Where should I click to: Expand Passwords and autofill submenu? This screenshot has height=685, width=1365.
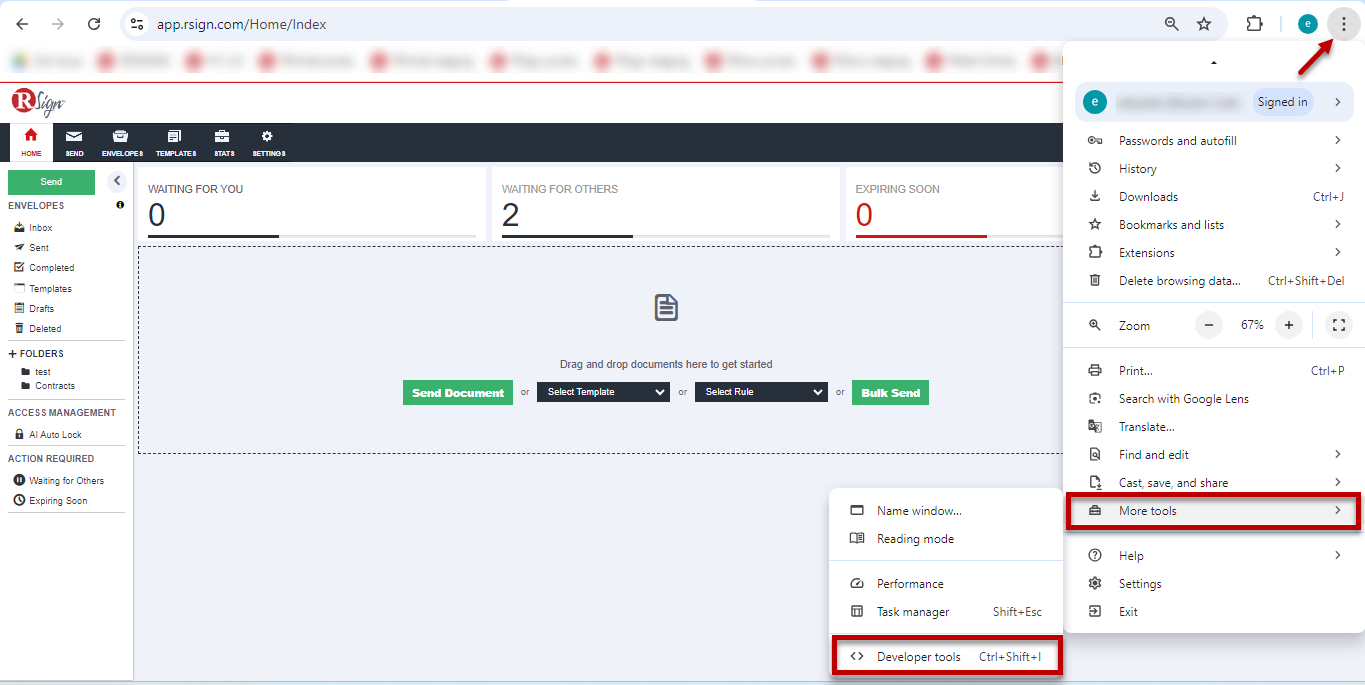tap(1214, 141)
